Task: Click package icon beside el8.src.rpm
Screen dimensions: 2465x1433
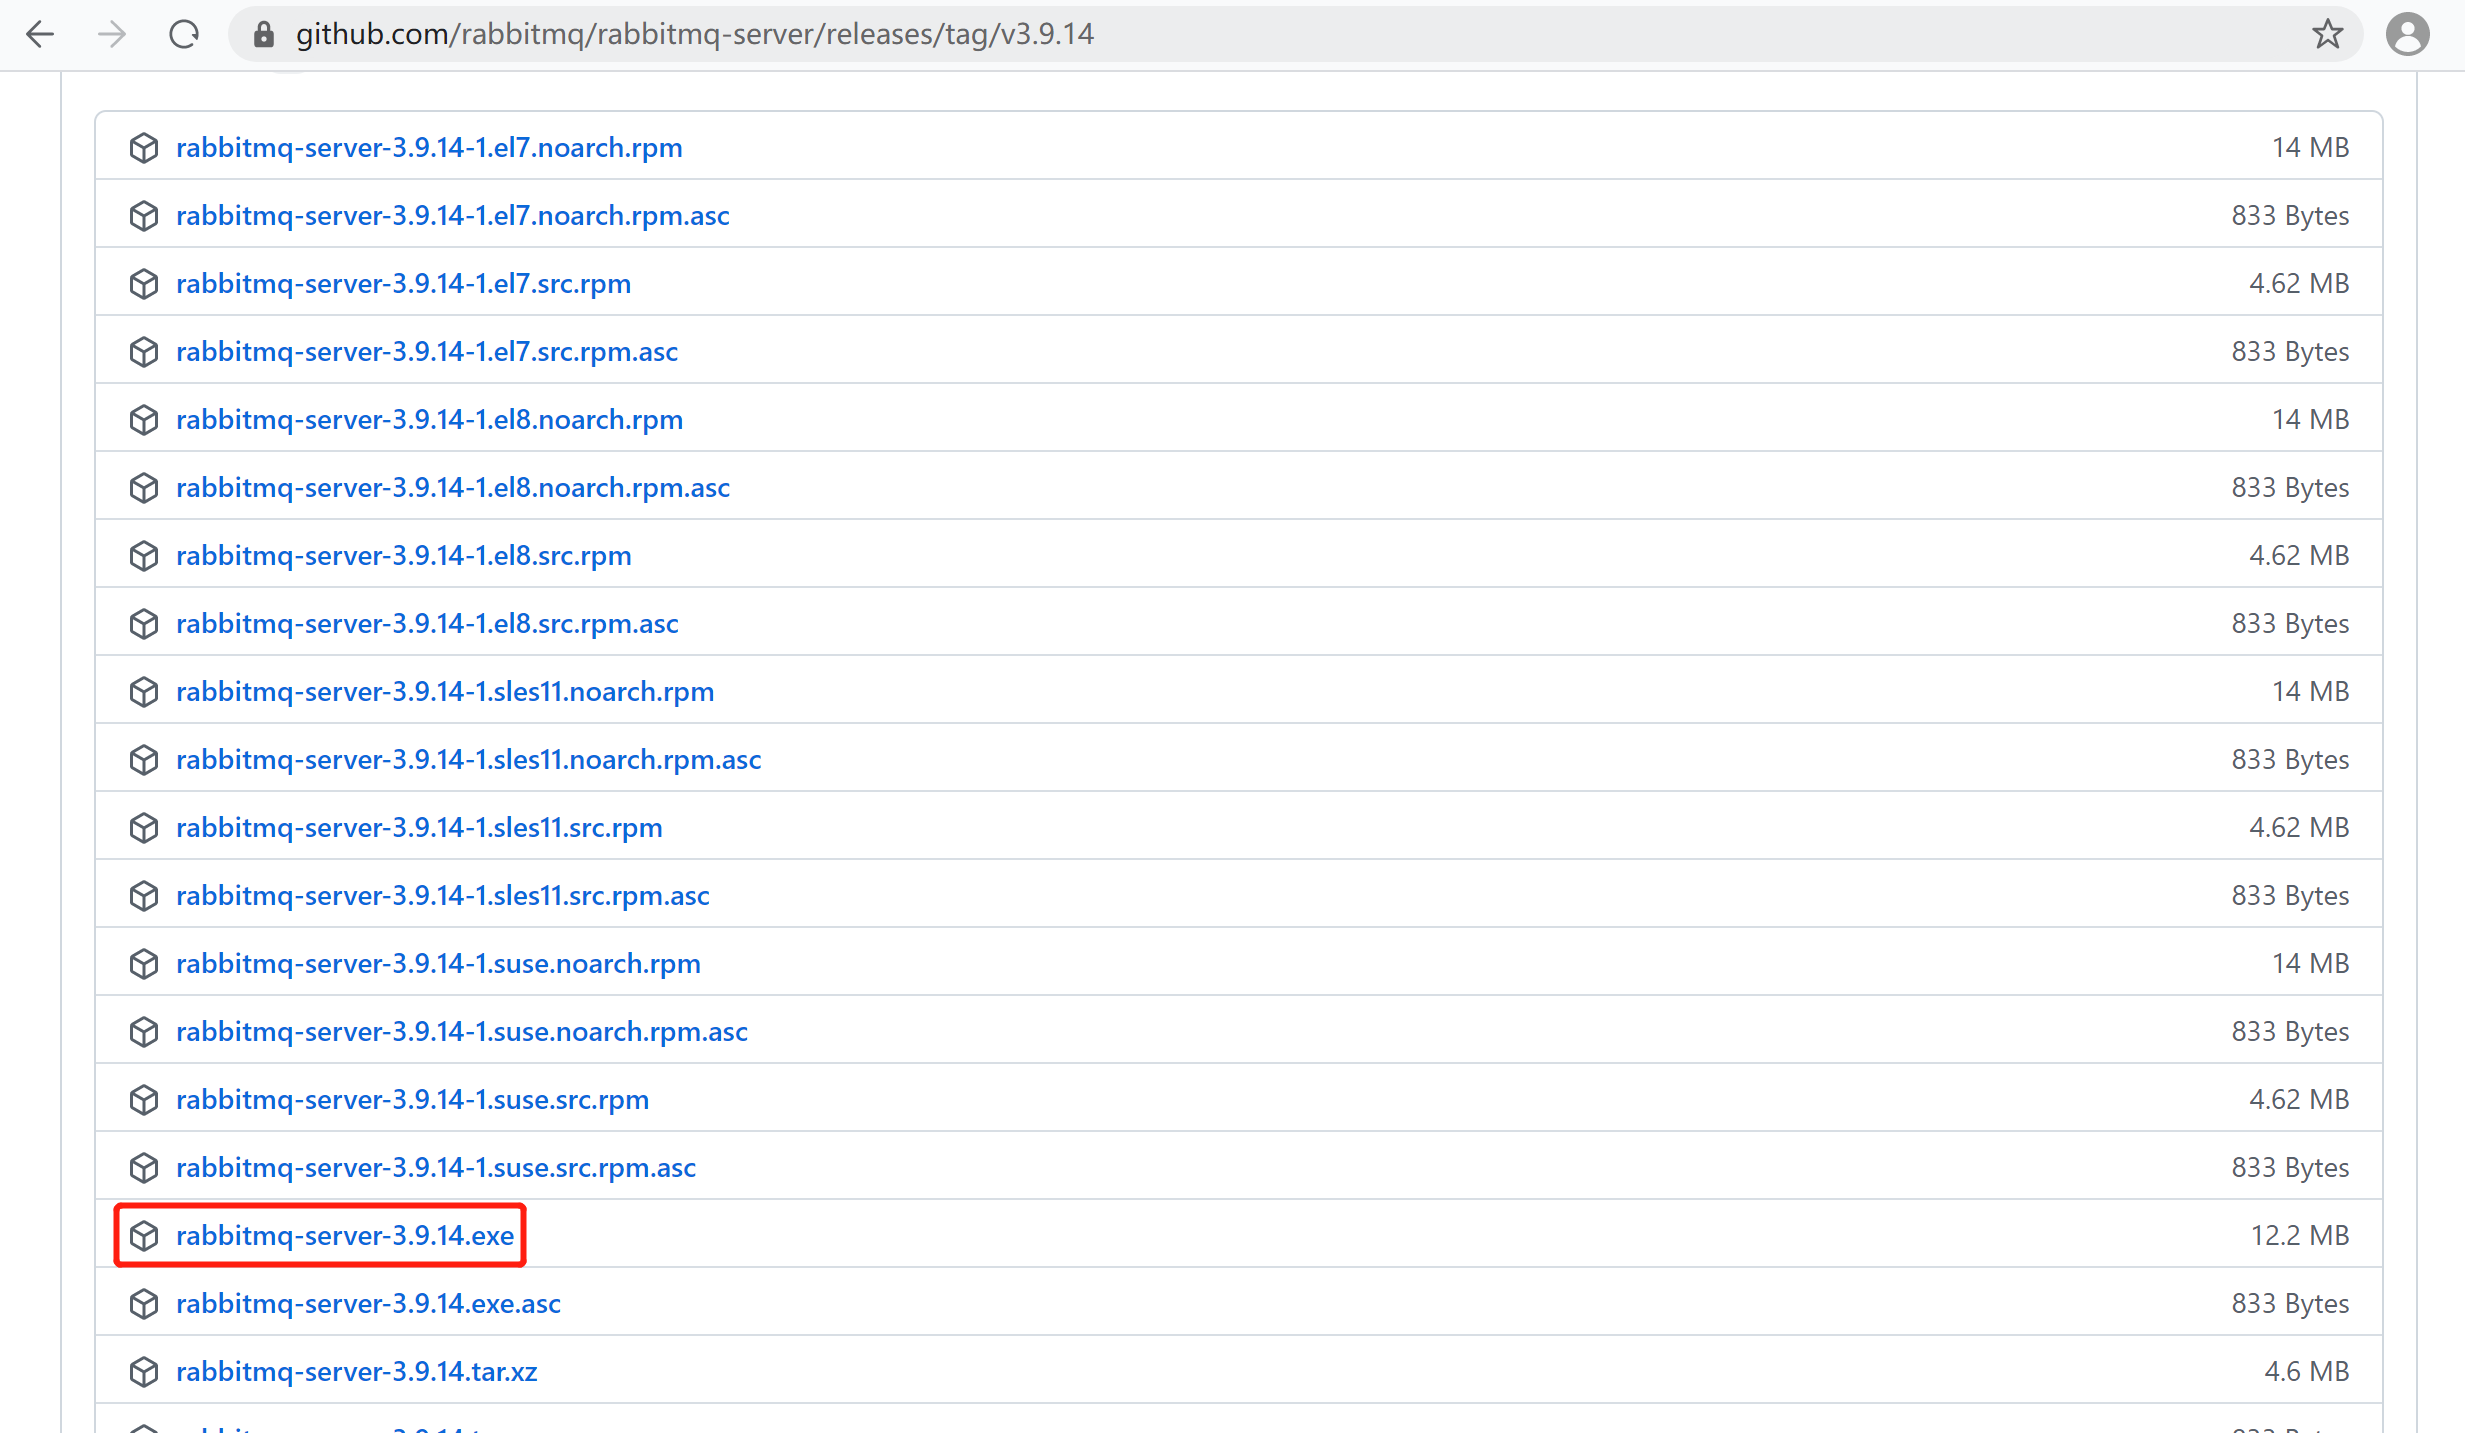Action: 144,556
